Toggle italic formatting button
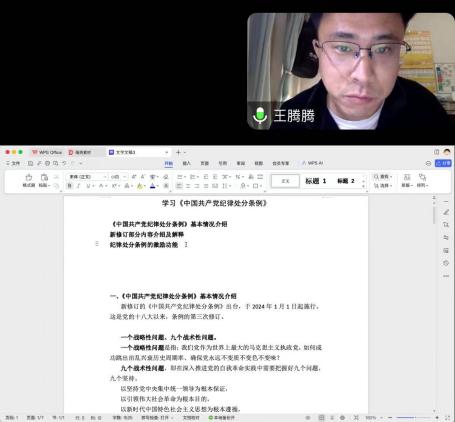The width and height of the screenshot is (455, 422). [x=79, y=186]
